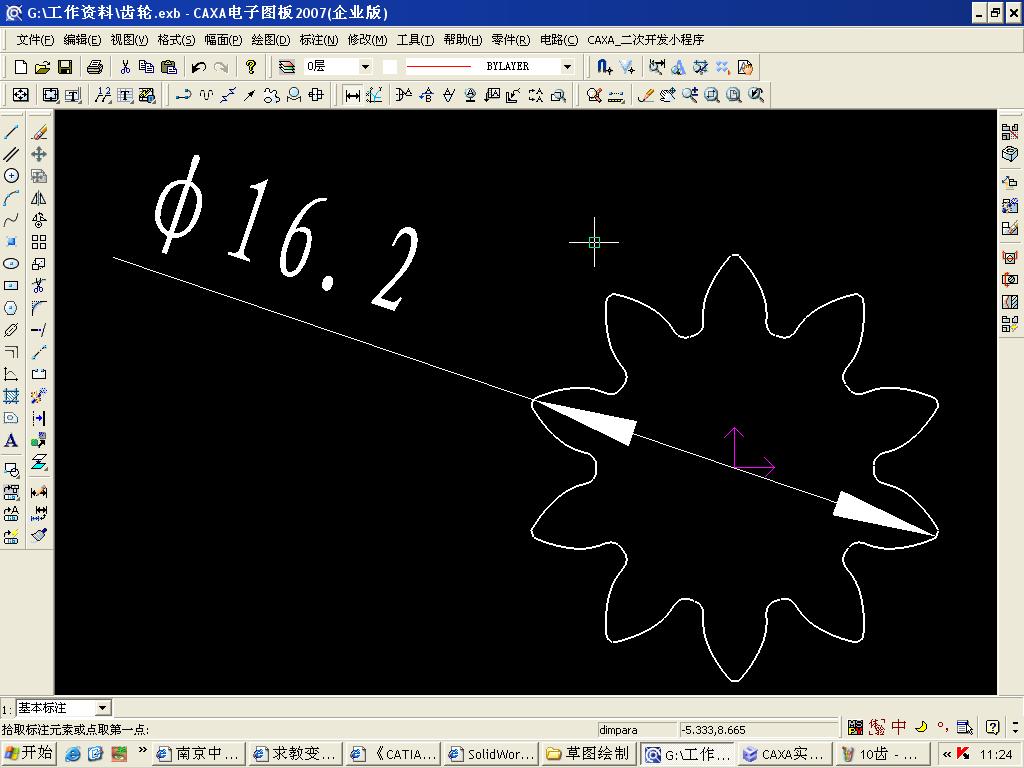Select the Rectangle drawing tool
Viewport: 1024px width, 768px height.
11,286
